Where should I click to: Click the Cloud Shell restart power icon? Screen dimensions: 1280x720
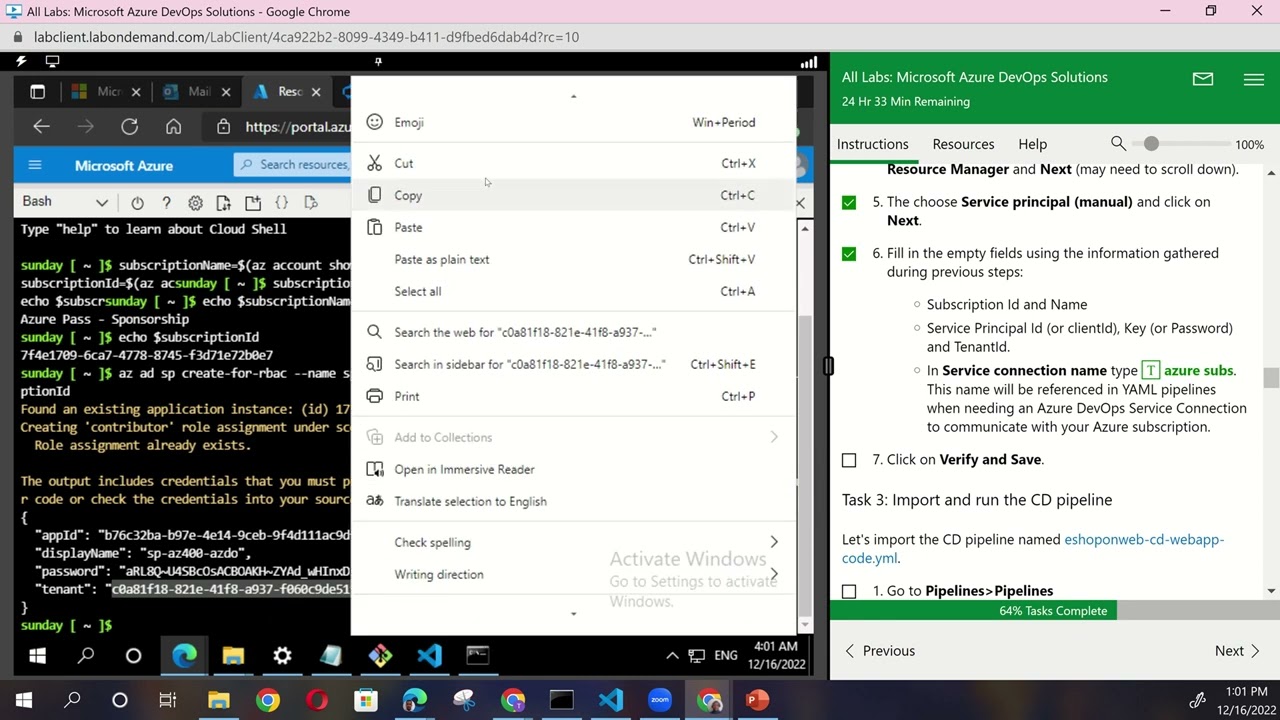tap(137, 203)
